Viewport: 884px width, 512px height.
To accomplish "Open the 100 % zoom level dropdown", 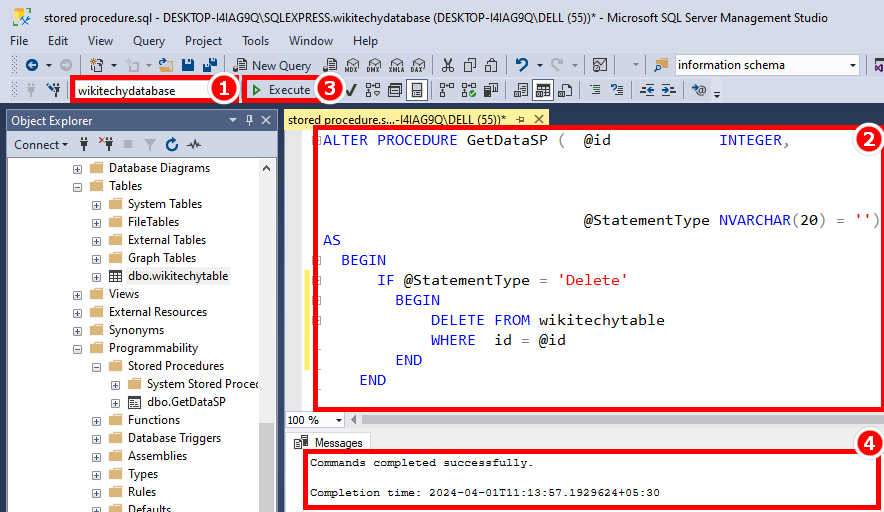I will point(339,420).
